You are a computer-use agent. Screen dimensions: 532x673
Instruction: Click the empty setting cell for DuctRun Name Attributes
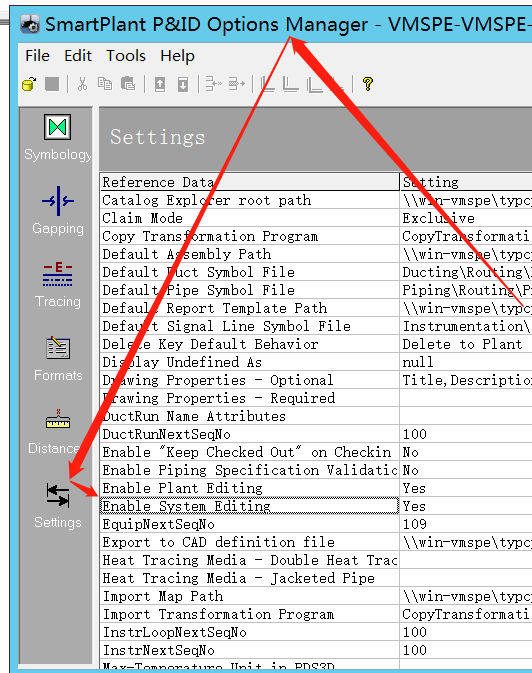(x=466, y=417)
